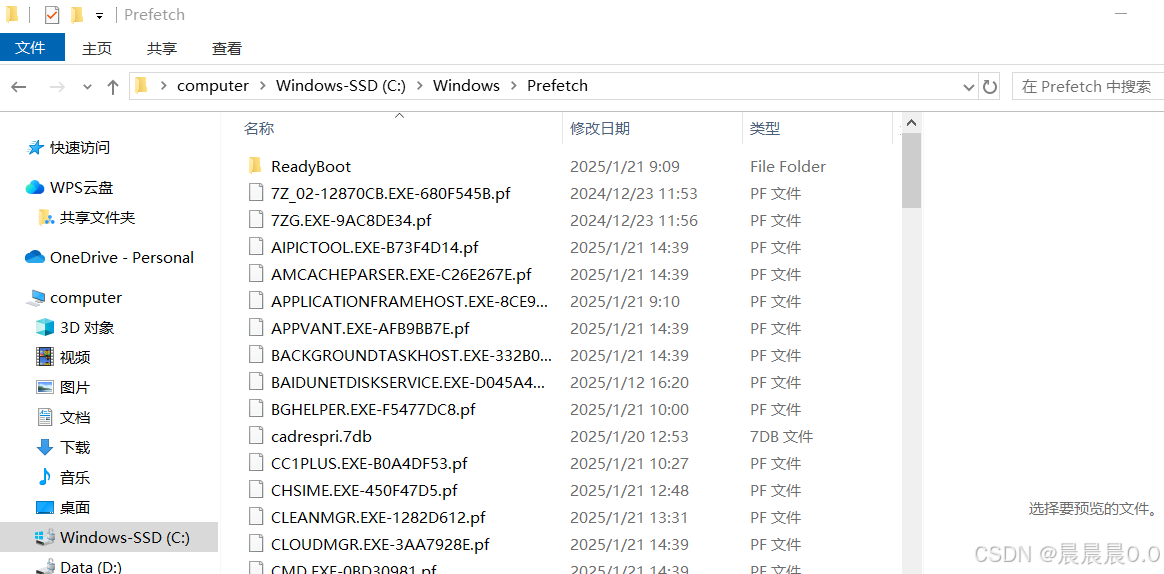The image size is (1164, 574).
Task: Click the CLOUDMGR.EXE-3AA7928E.pf file icon
Action: coord(256,544)
